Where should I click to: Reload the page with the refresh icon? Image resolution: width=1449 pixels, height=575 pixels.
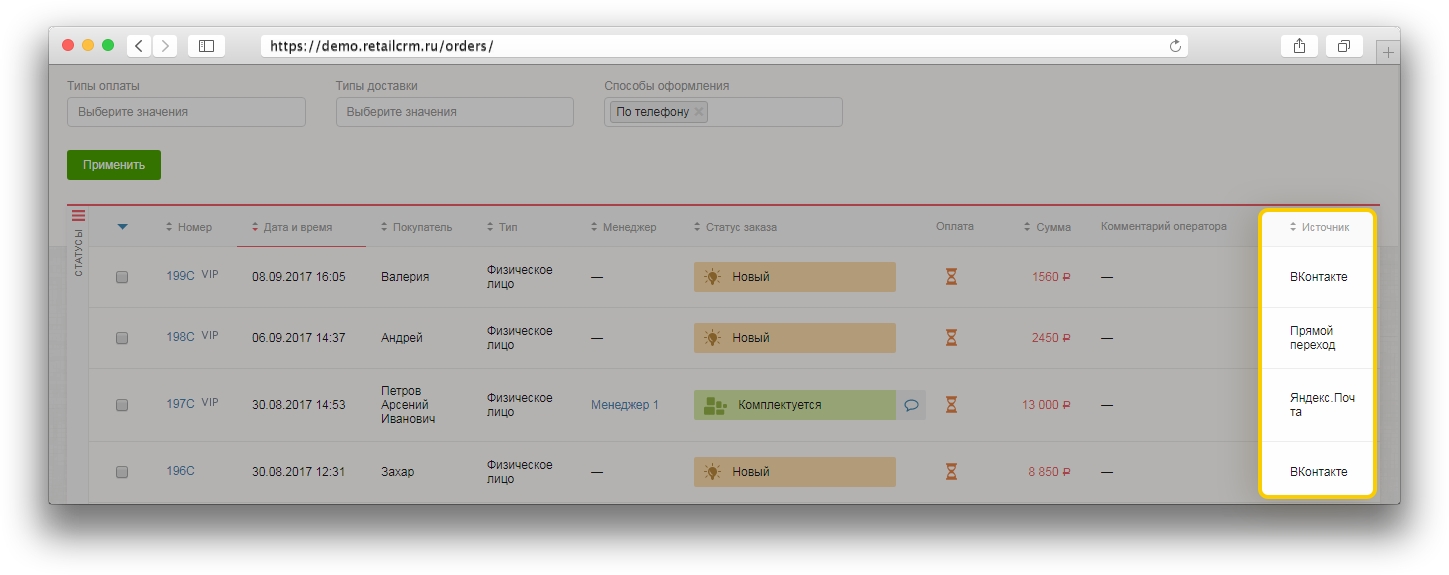[x=1175, y=46]
